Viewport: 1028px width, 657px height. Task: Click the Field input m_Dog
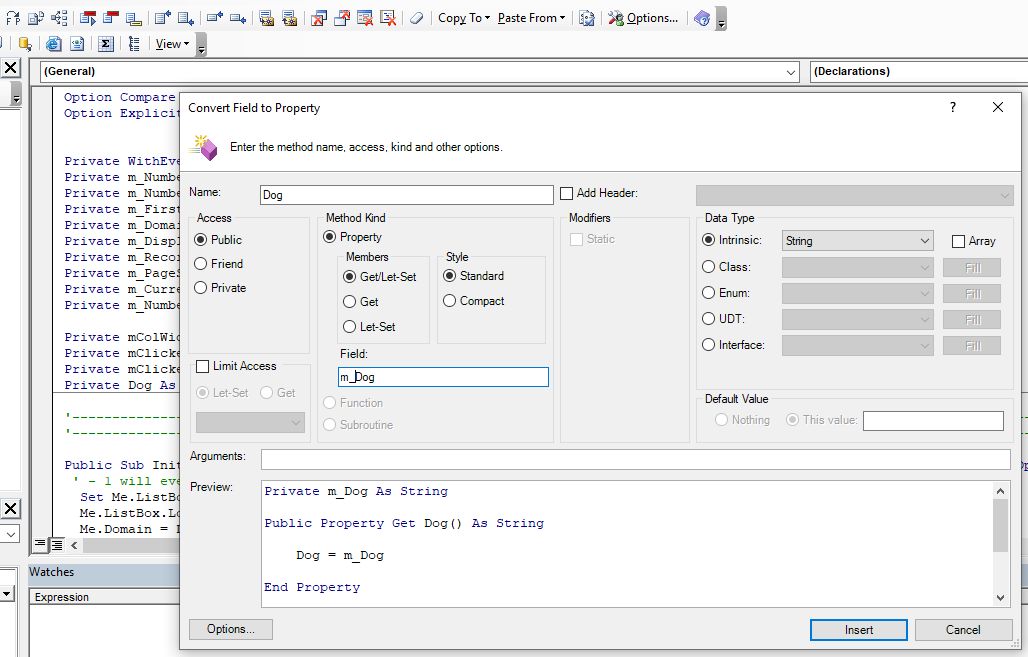(x=443, y=377)
